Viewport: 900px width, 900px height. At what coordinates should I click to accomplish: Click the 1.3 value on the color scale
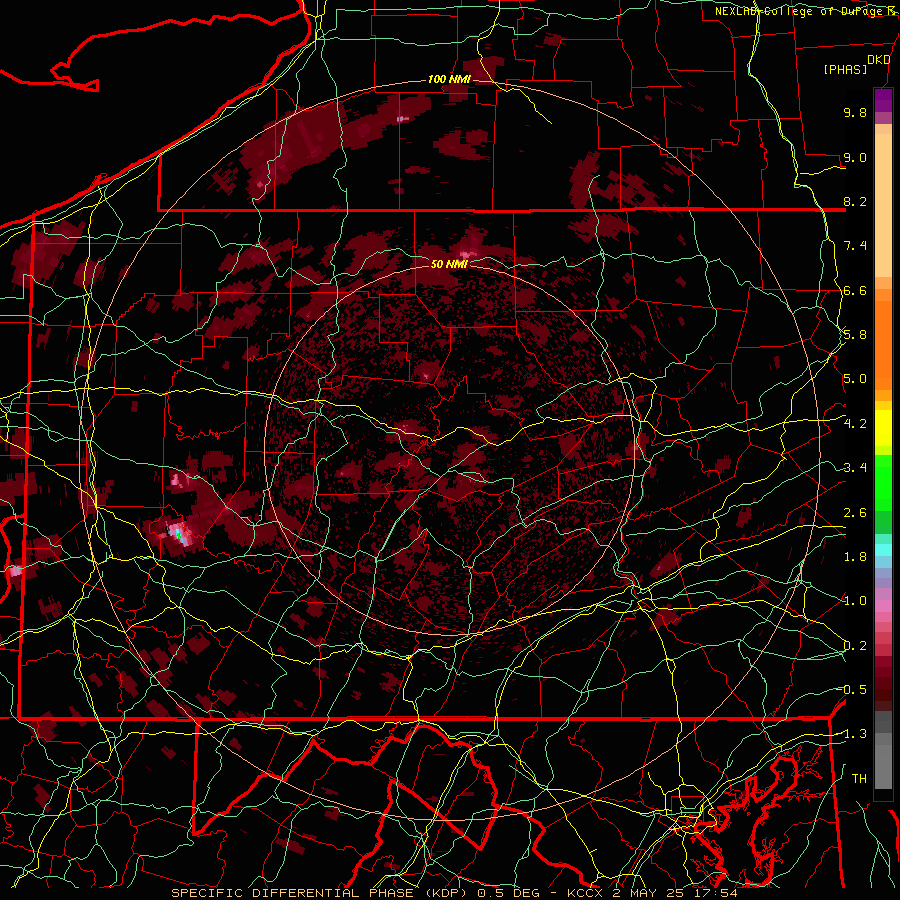(x=855, y=734)
